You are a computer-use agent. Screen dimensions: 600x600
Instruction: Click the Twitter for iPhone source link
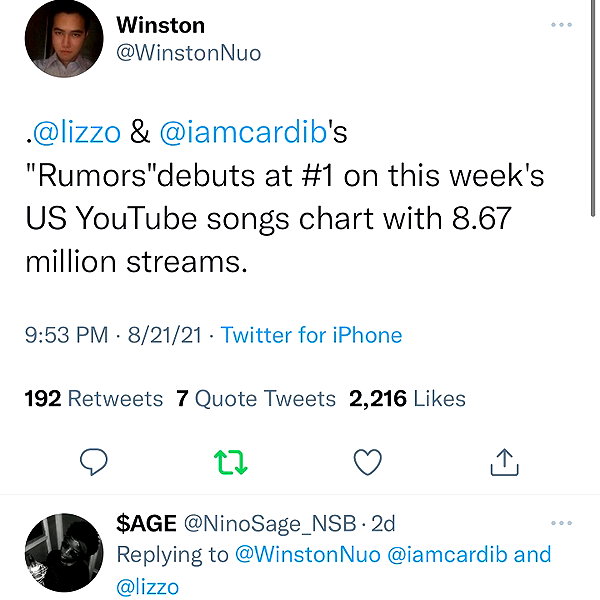(311, 335)
